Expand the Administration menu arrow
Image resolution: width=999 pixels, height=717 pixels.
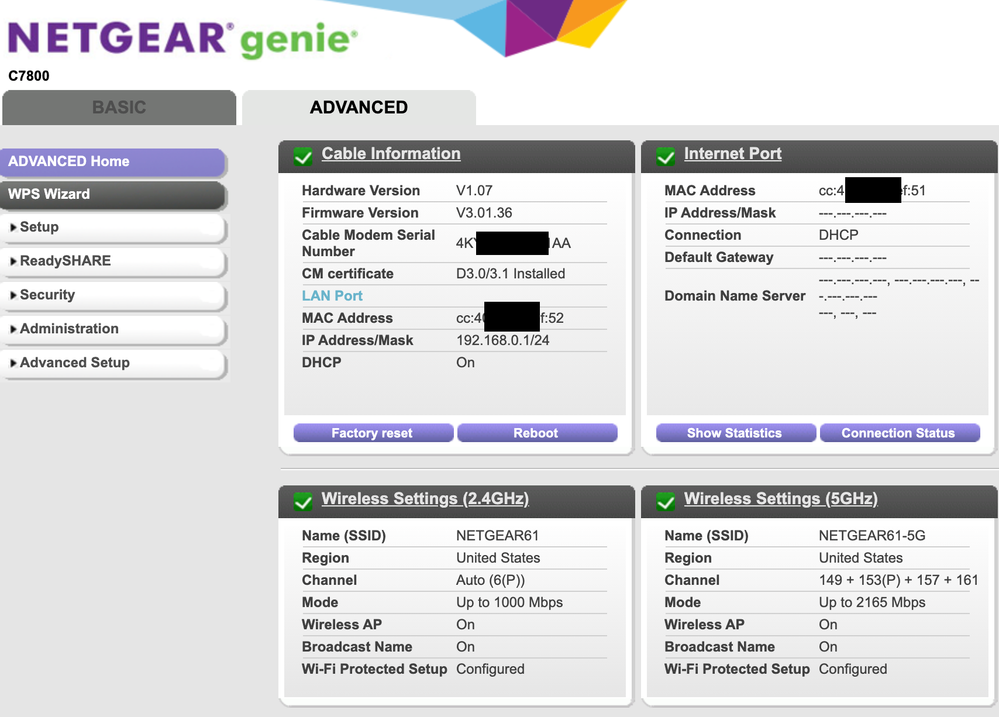click(x=13, y=329)
